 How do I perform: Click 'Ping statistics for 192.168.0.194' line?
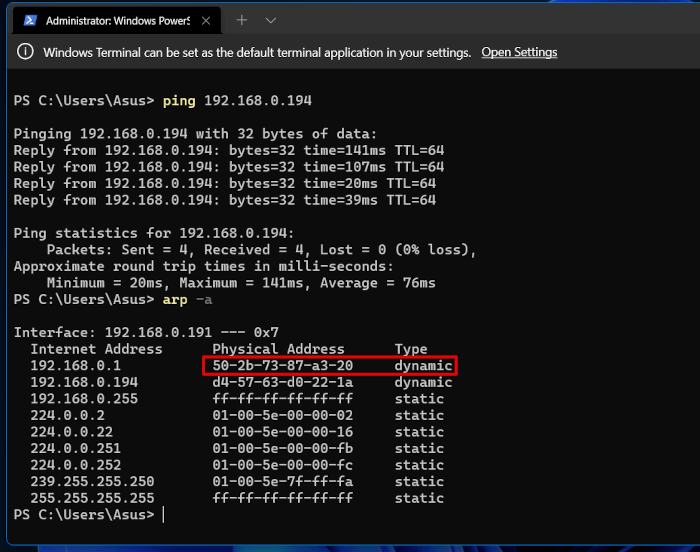coord(154,233)
